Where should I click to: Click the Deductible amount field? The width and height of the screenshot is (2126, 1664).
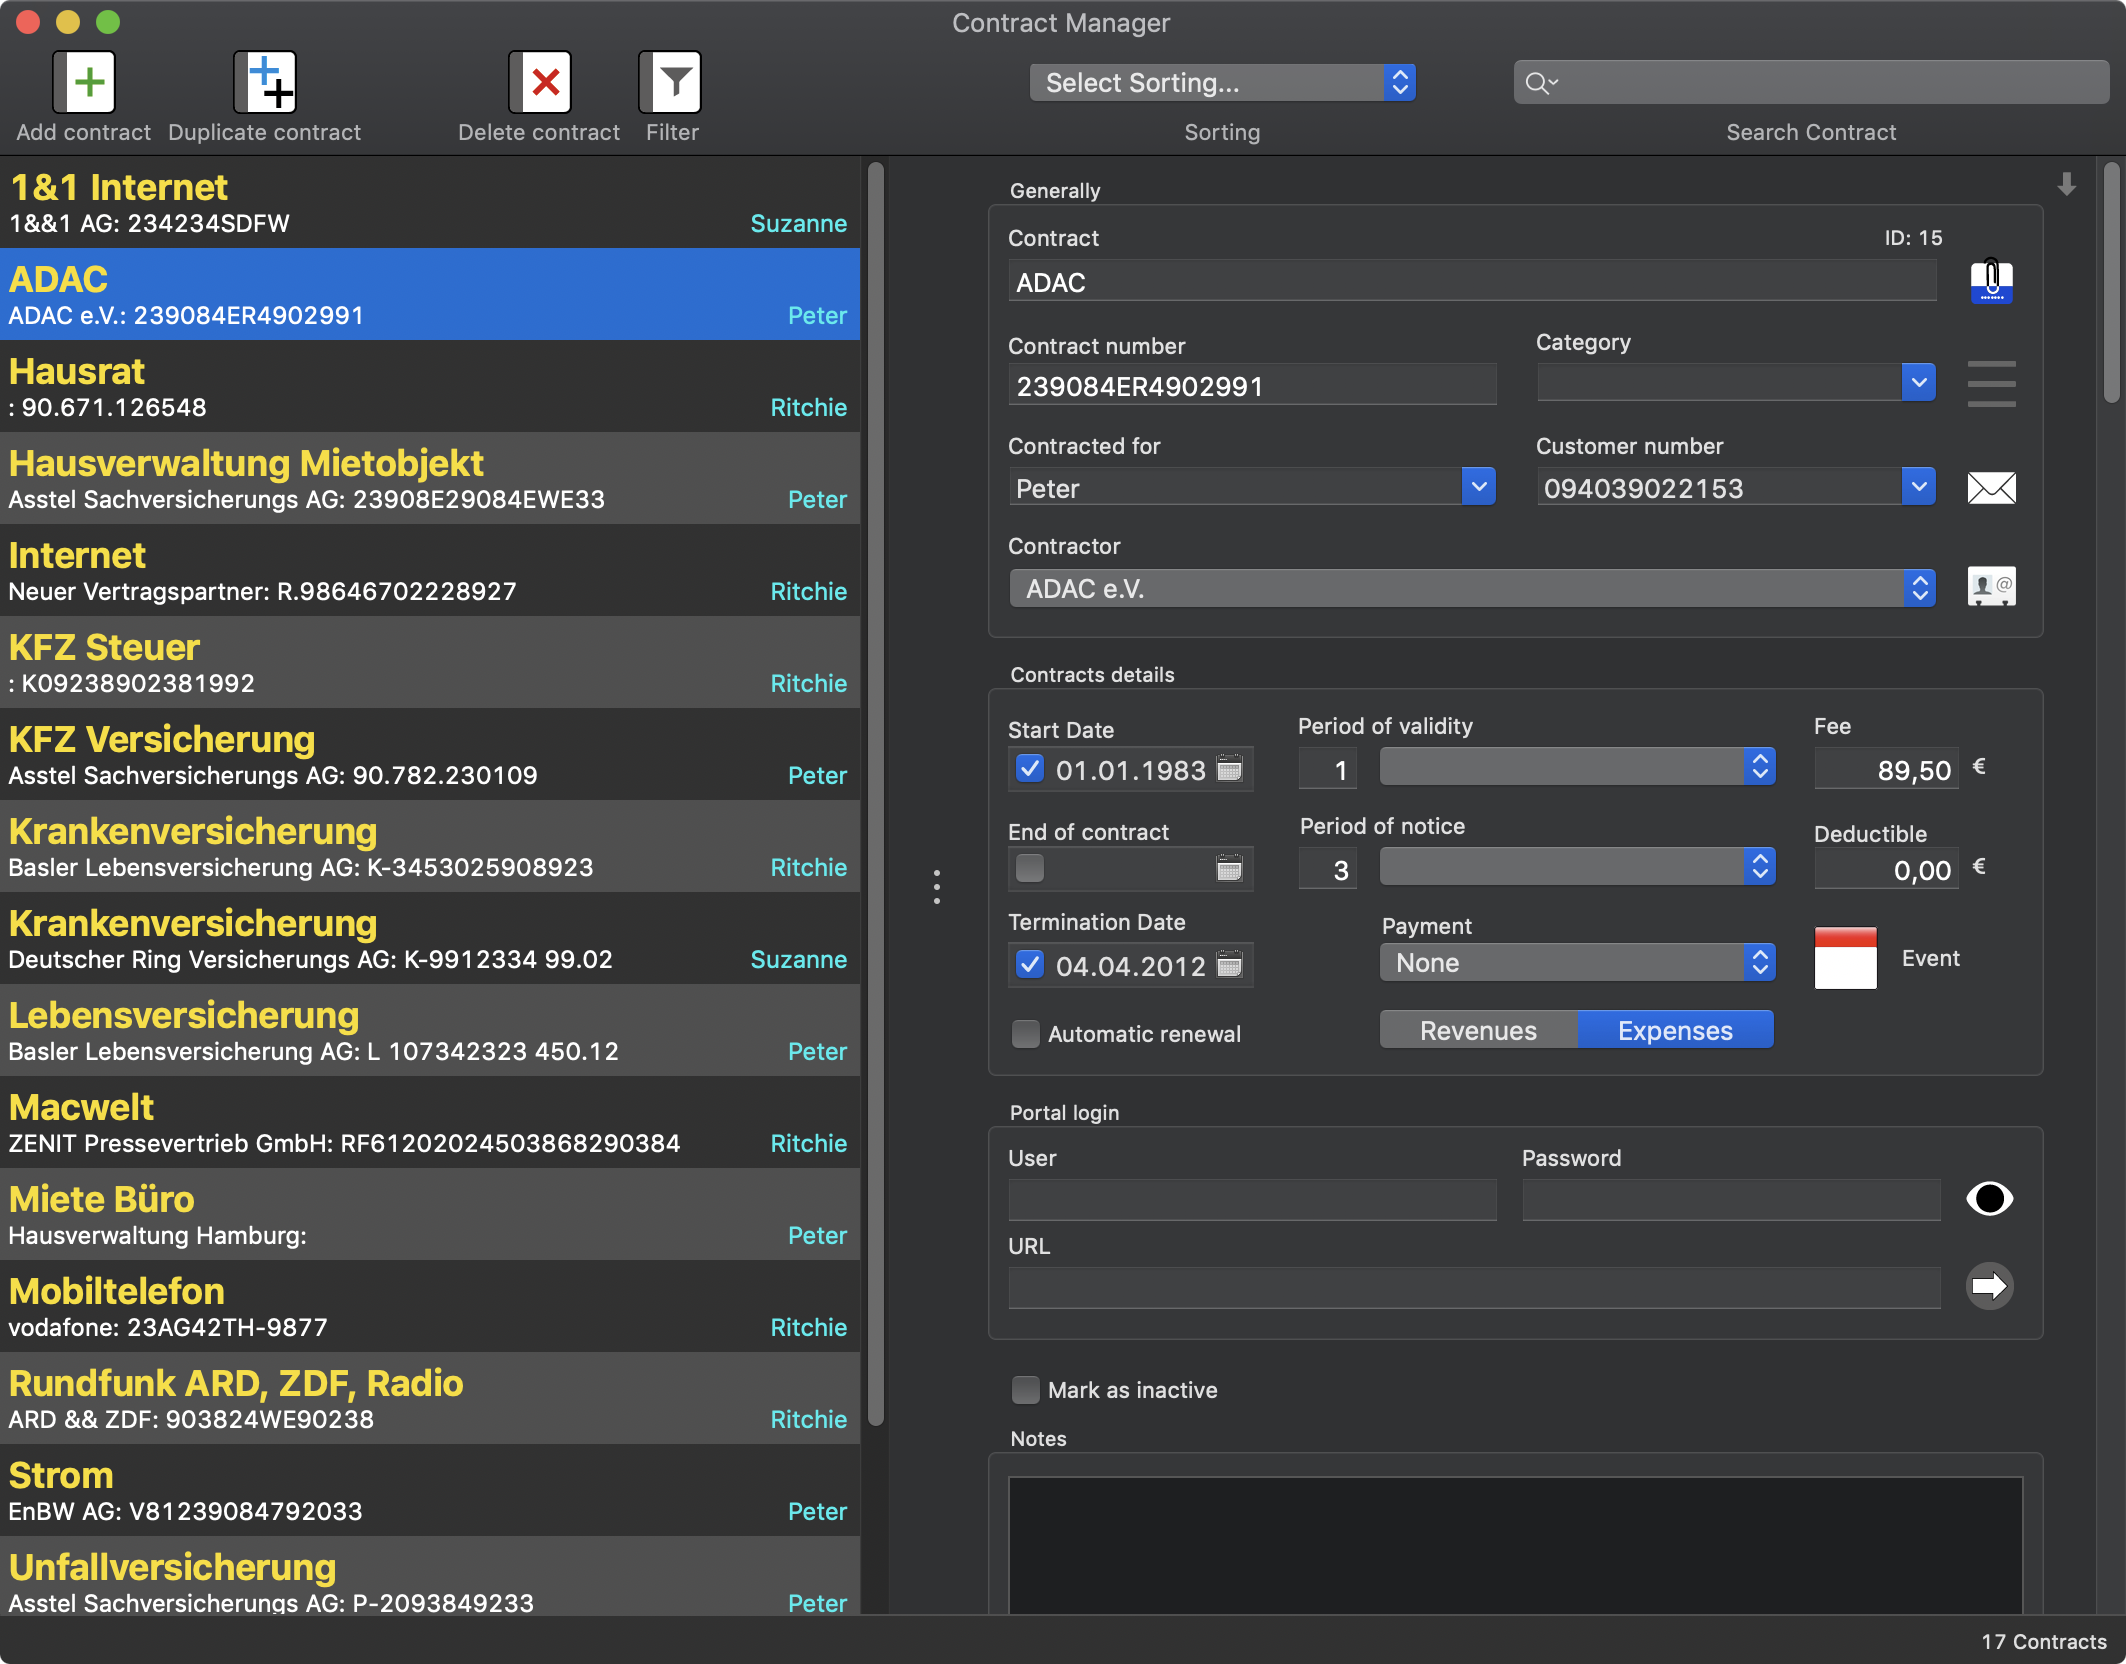[x=1886, y=869]
